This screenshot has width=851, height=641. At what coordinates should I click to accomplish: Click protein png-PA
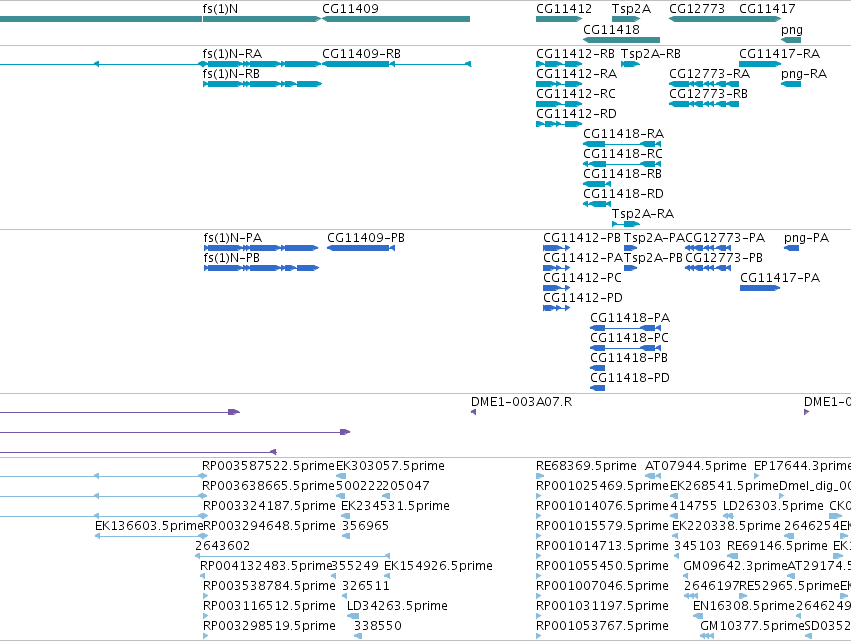(x=792, y=248)
